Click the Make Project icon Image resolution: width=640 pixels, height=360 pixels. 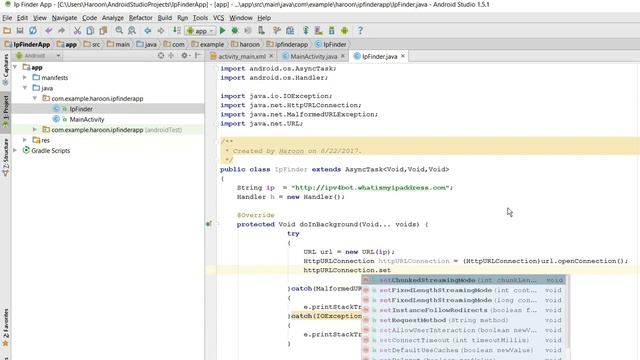pos(176,31)
